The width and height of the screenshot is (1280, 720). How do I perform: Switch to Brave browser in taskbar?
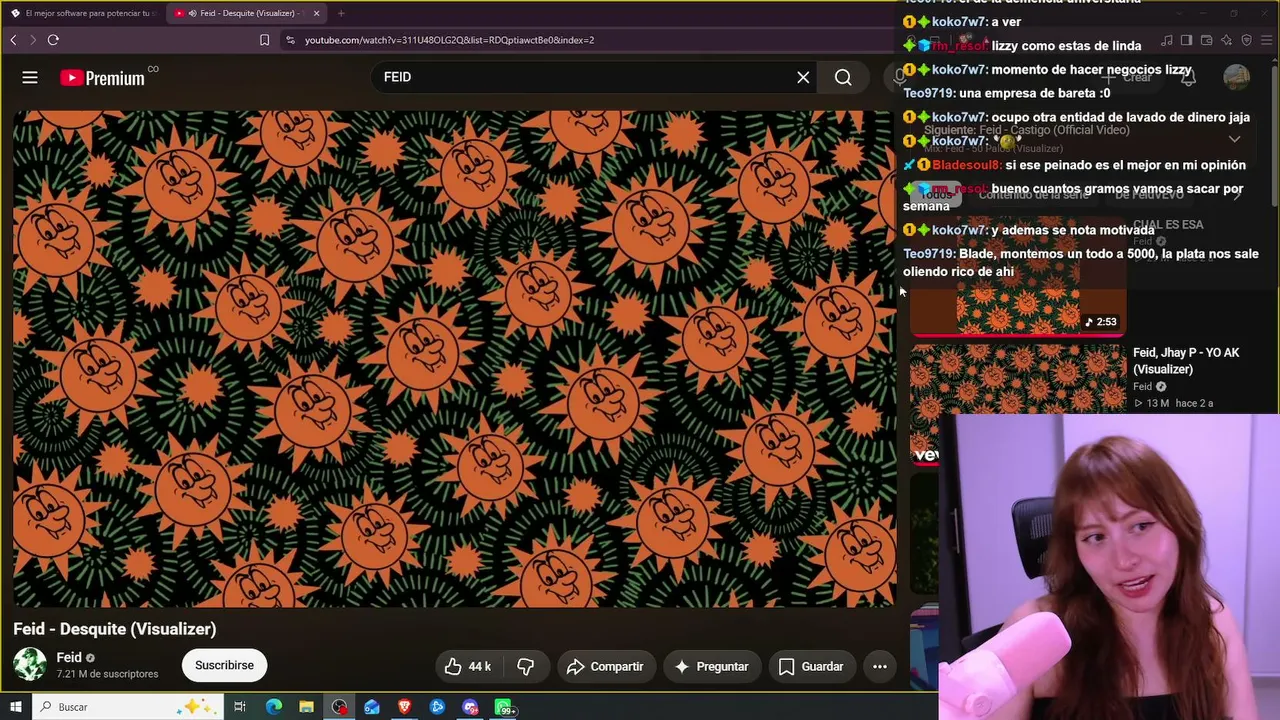(x=405, y=707)
